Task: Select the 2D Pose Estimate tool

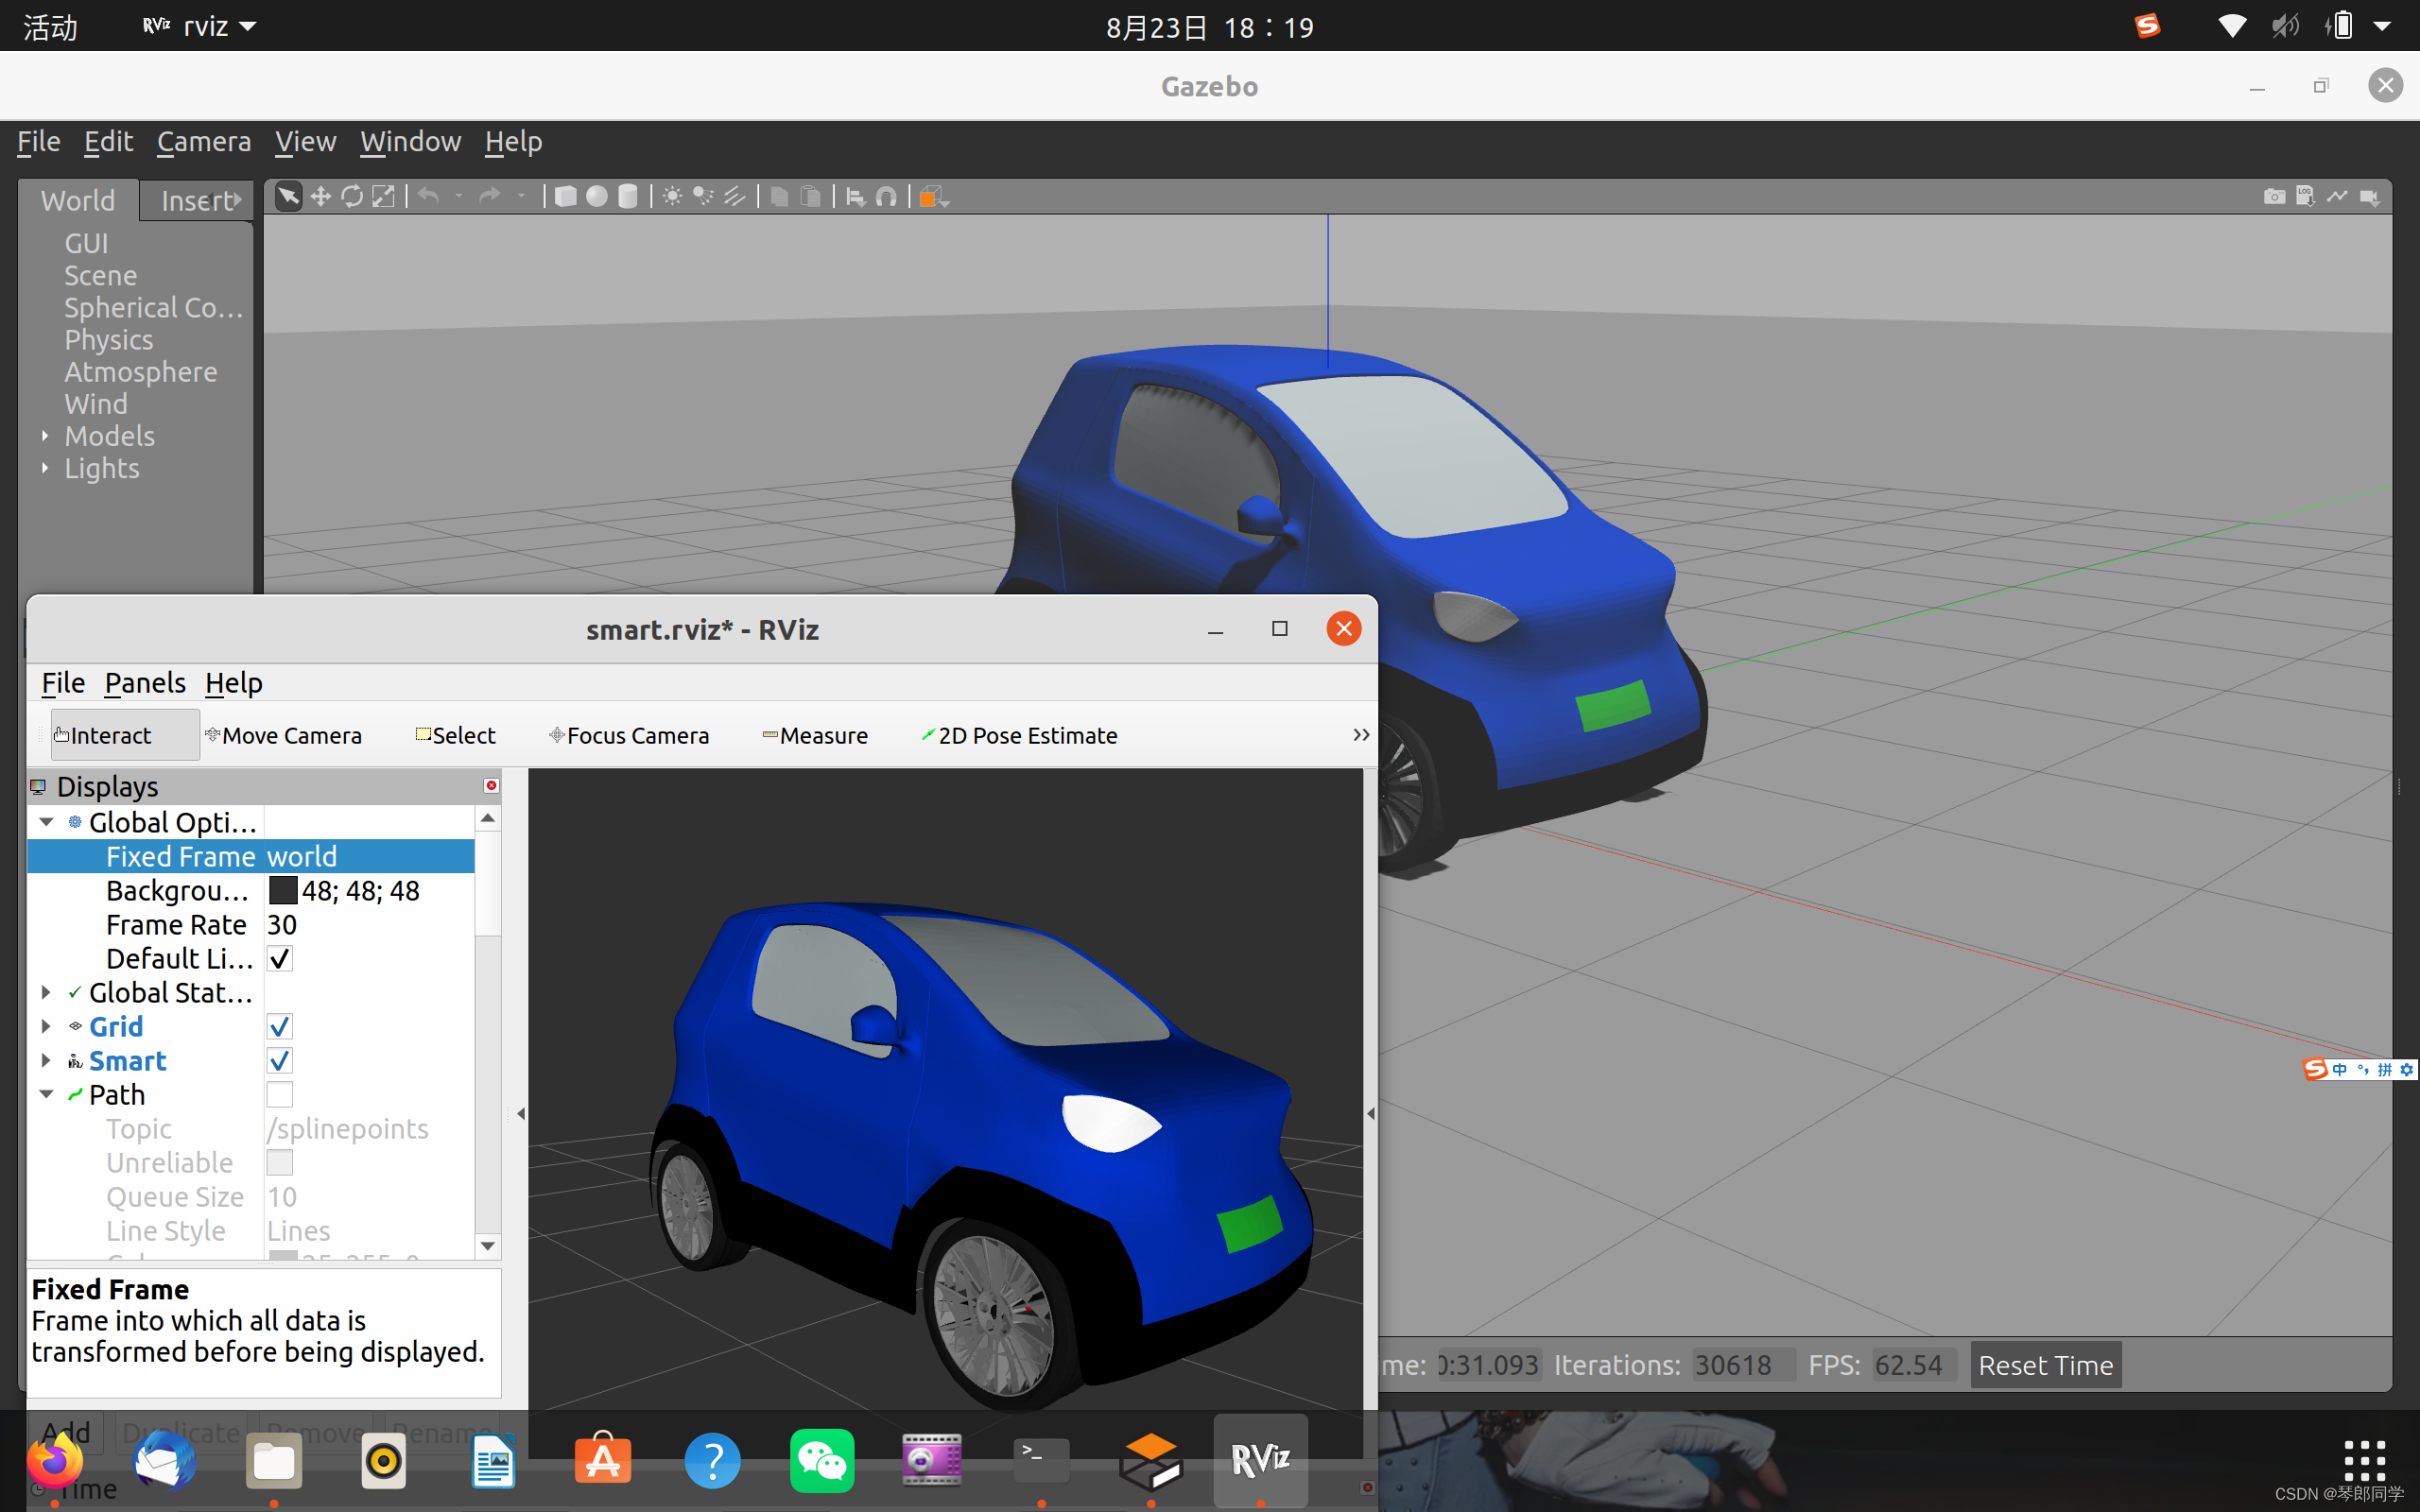Action: (x=1018, y=735)
